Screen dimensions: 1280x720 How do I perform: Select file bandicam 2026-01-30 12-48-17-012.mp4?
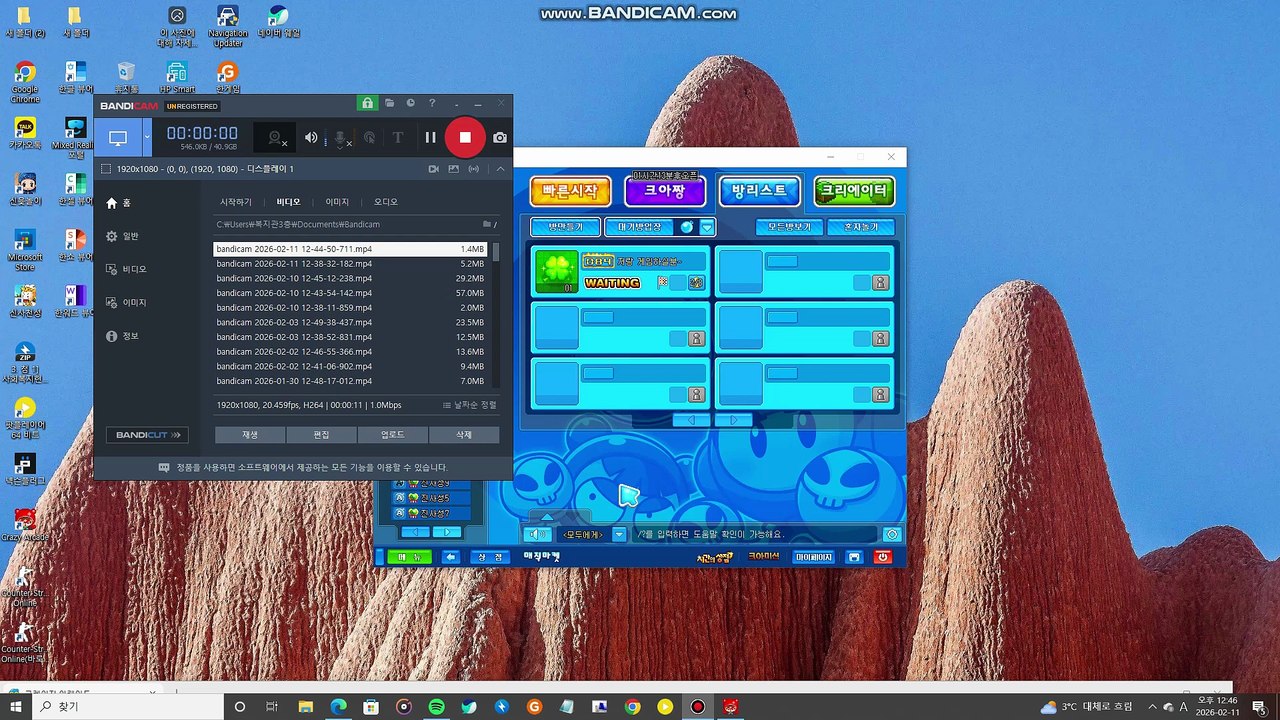coord(351,381)
